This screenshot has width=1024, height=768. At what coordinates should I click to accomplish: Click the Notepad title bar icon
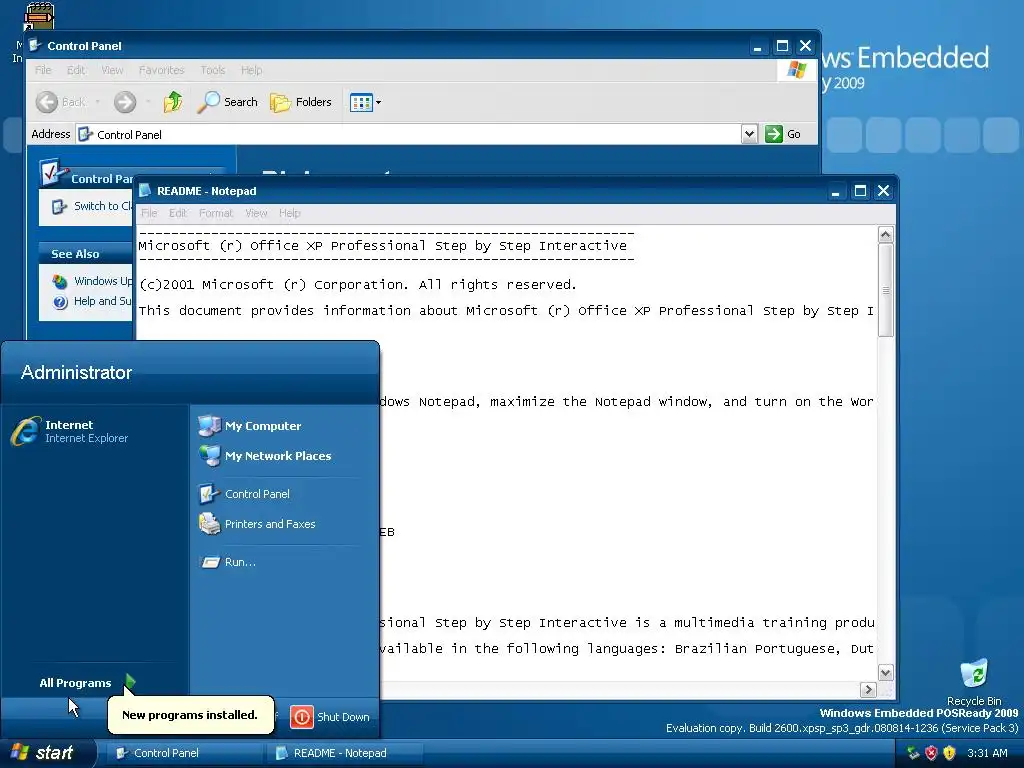145,191
